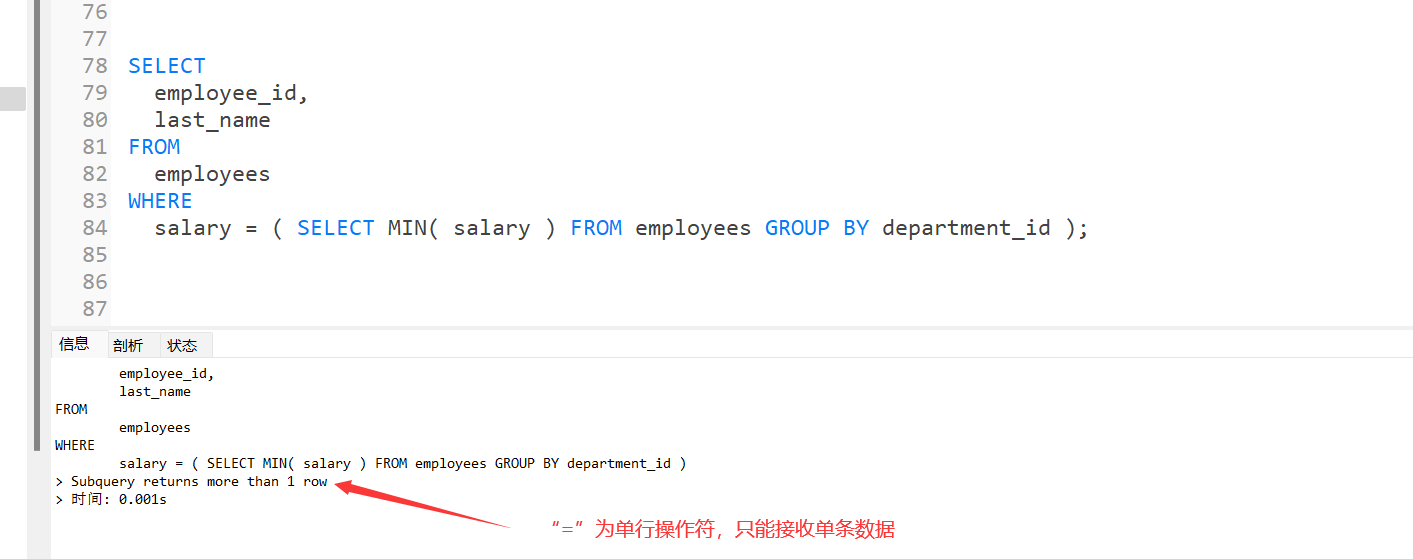This screenshot has height=559, width=1413.
Task: Click the FROM keyword on line 81
Action: 154,147
